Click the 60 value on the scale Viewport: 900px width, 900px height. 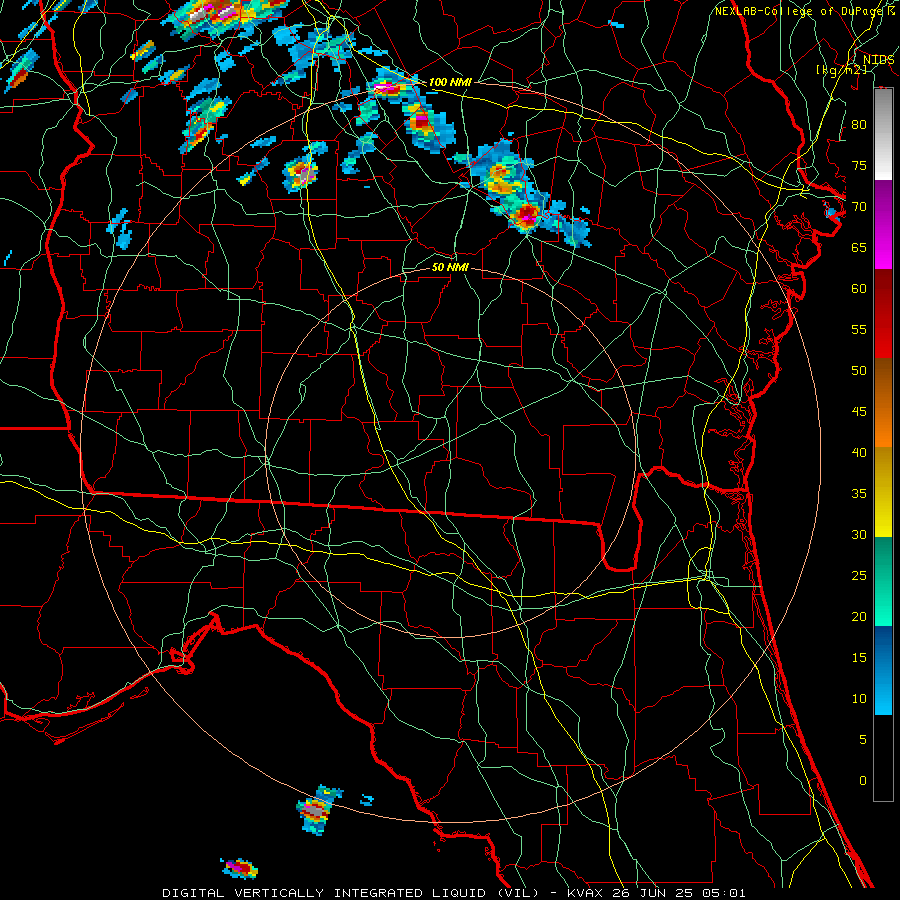point(859,289)
